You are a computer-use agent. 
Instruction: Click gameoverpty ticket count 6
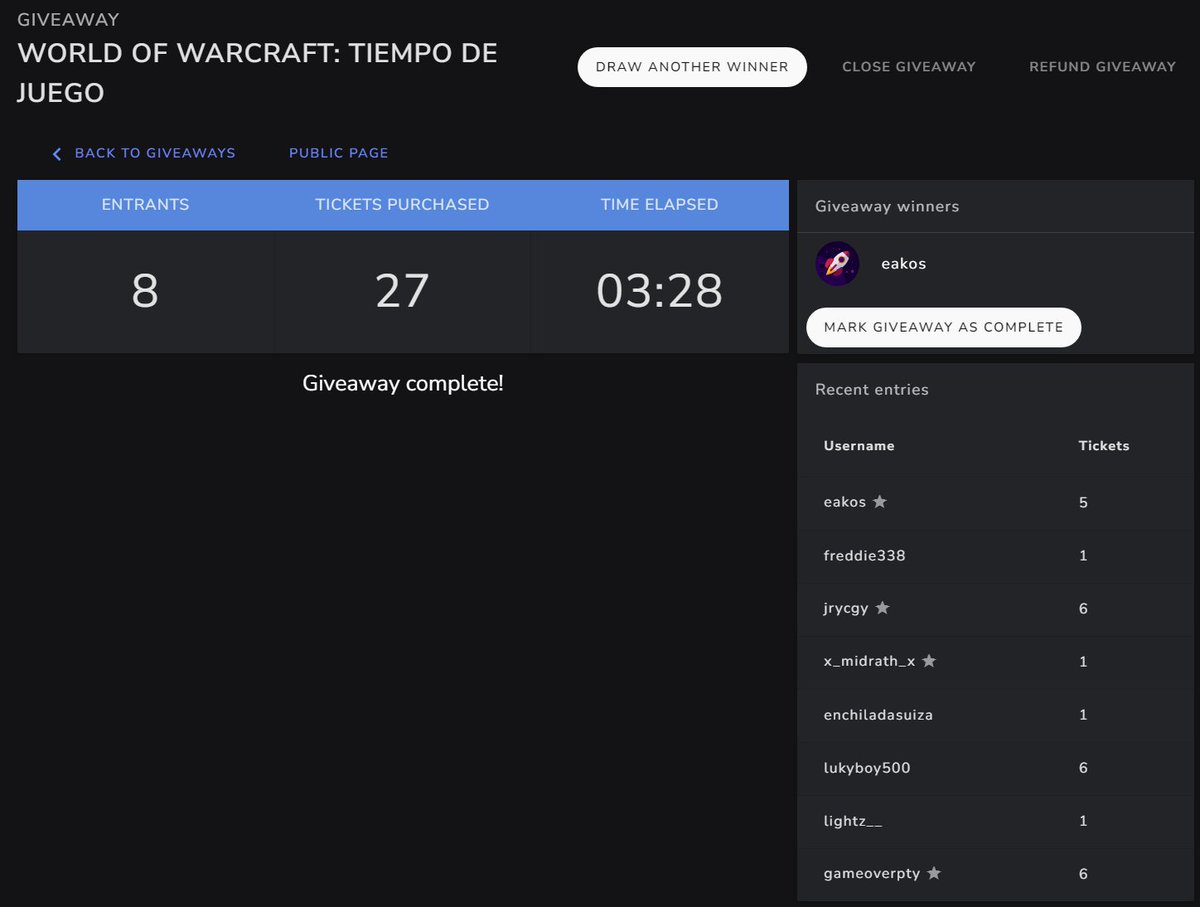coord(1083,873)
